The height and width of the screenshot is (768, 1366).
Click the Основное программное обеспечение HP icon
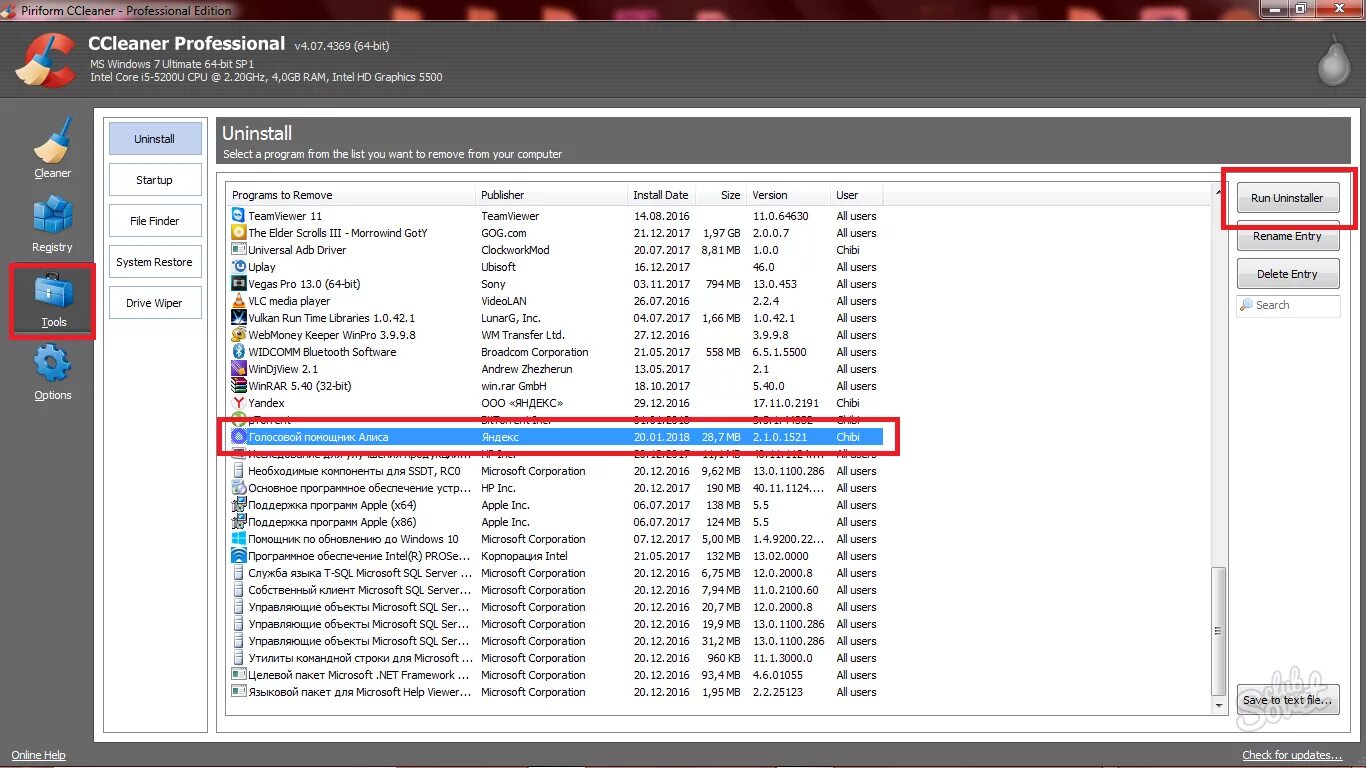238,488
